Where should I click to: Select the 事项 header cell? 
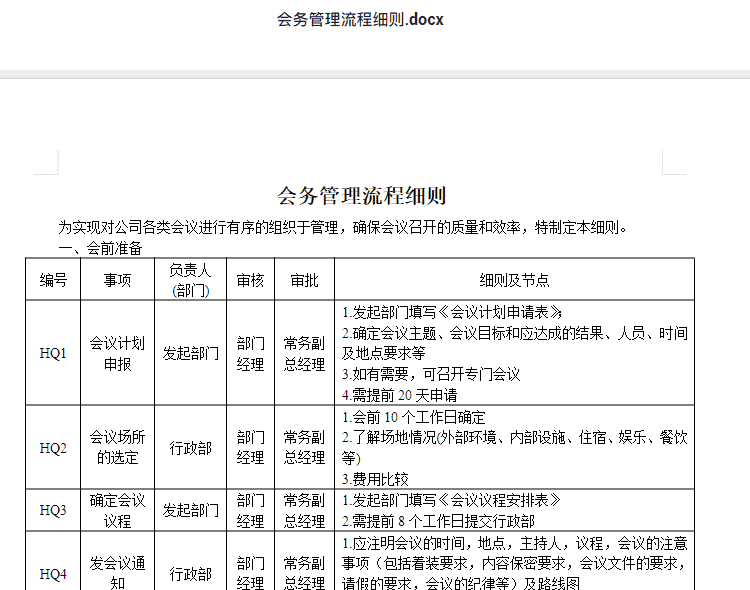coord(118,279)
